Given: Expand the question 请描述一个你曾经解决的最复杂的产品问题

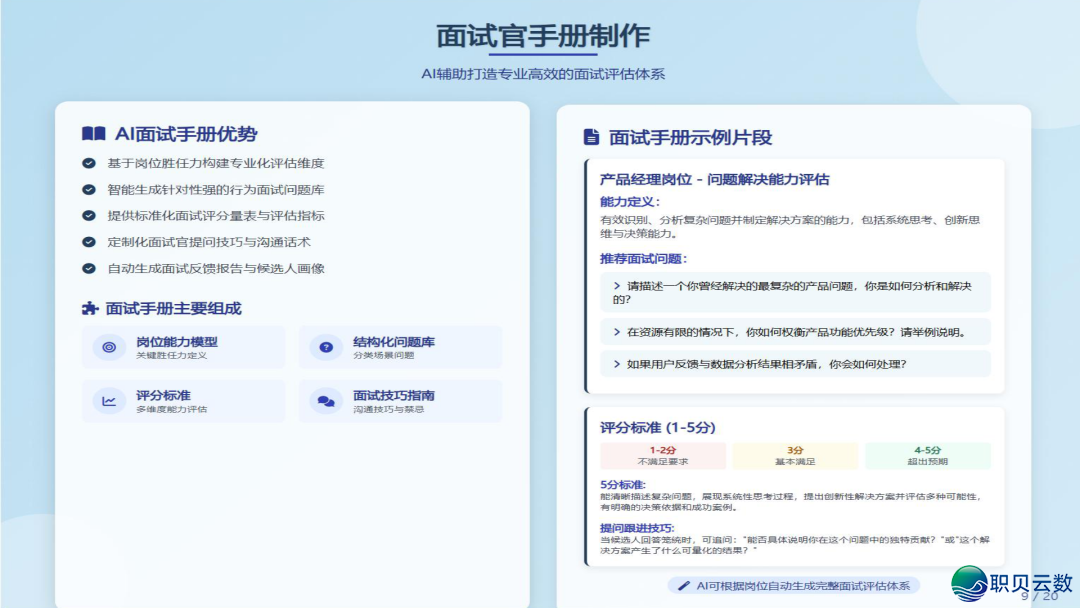Looking at the screenshot, I should pyautogui.click(x=795, y=292).
